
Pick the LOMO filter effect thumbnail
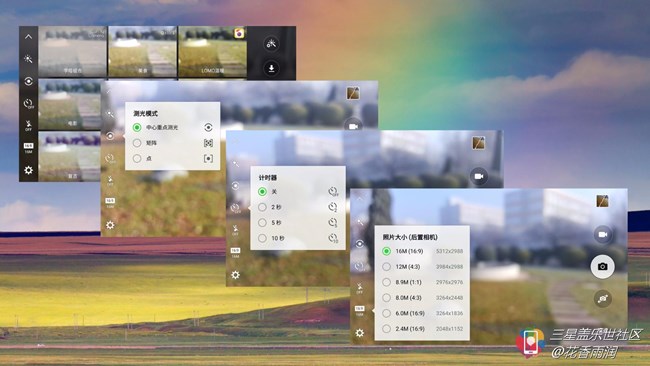[213, 51]
